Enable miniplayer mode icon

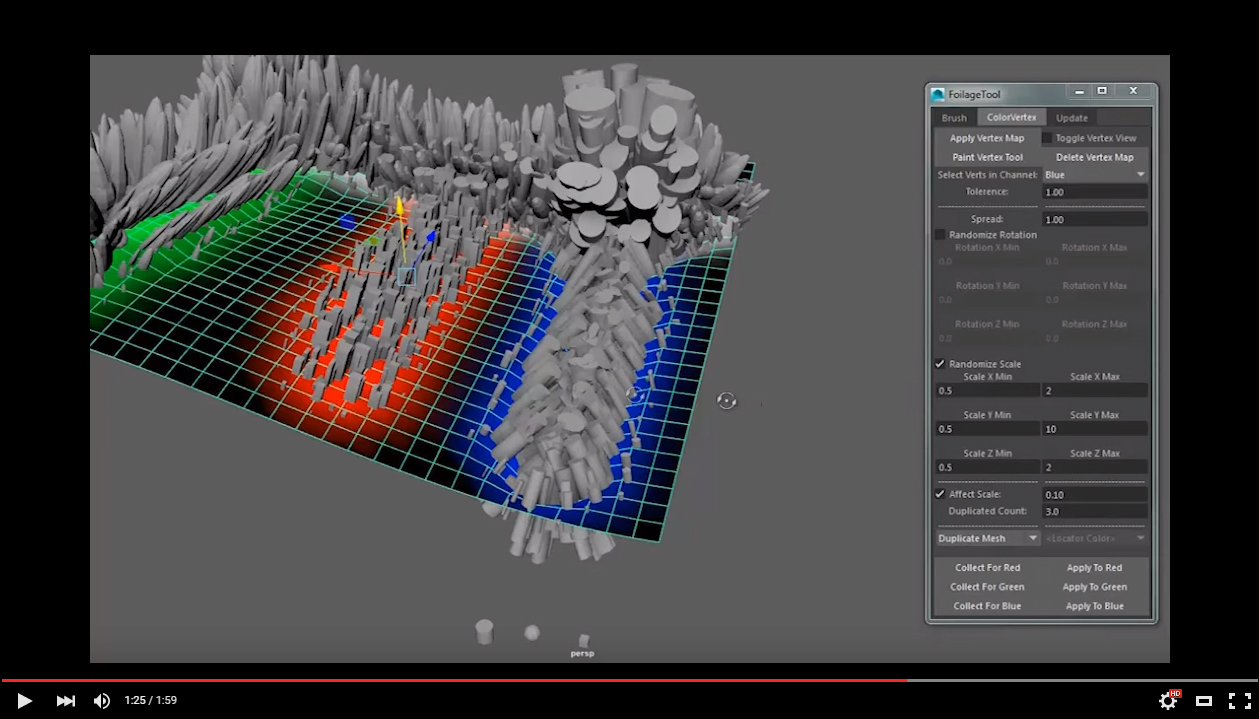click(x=1204, y=700)
